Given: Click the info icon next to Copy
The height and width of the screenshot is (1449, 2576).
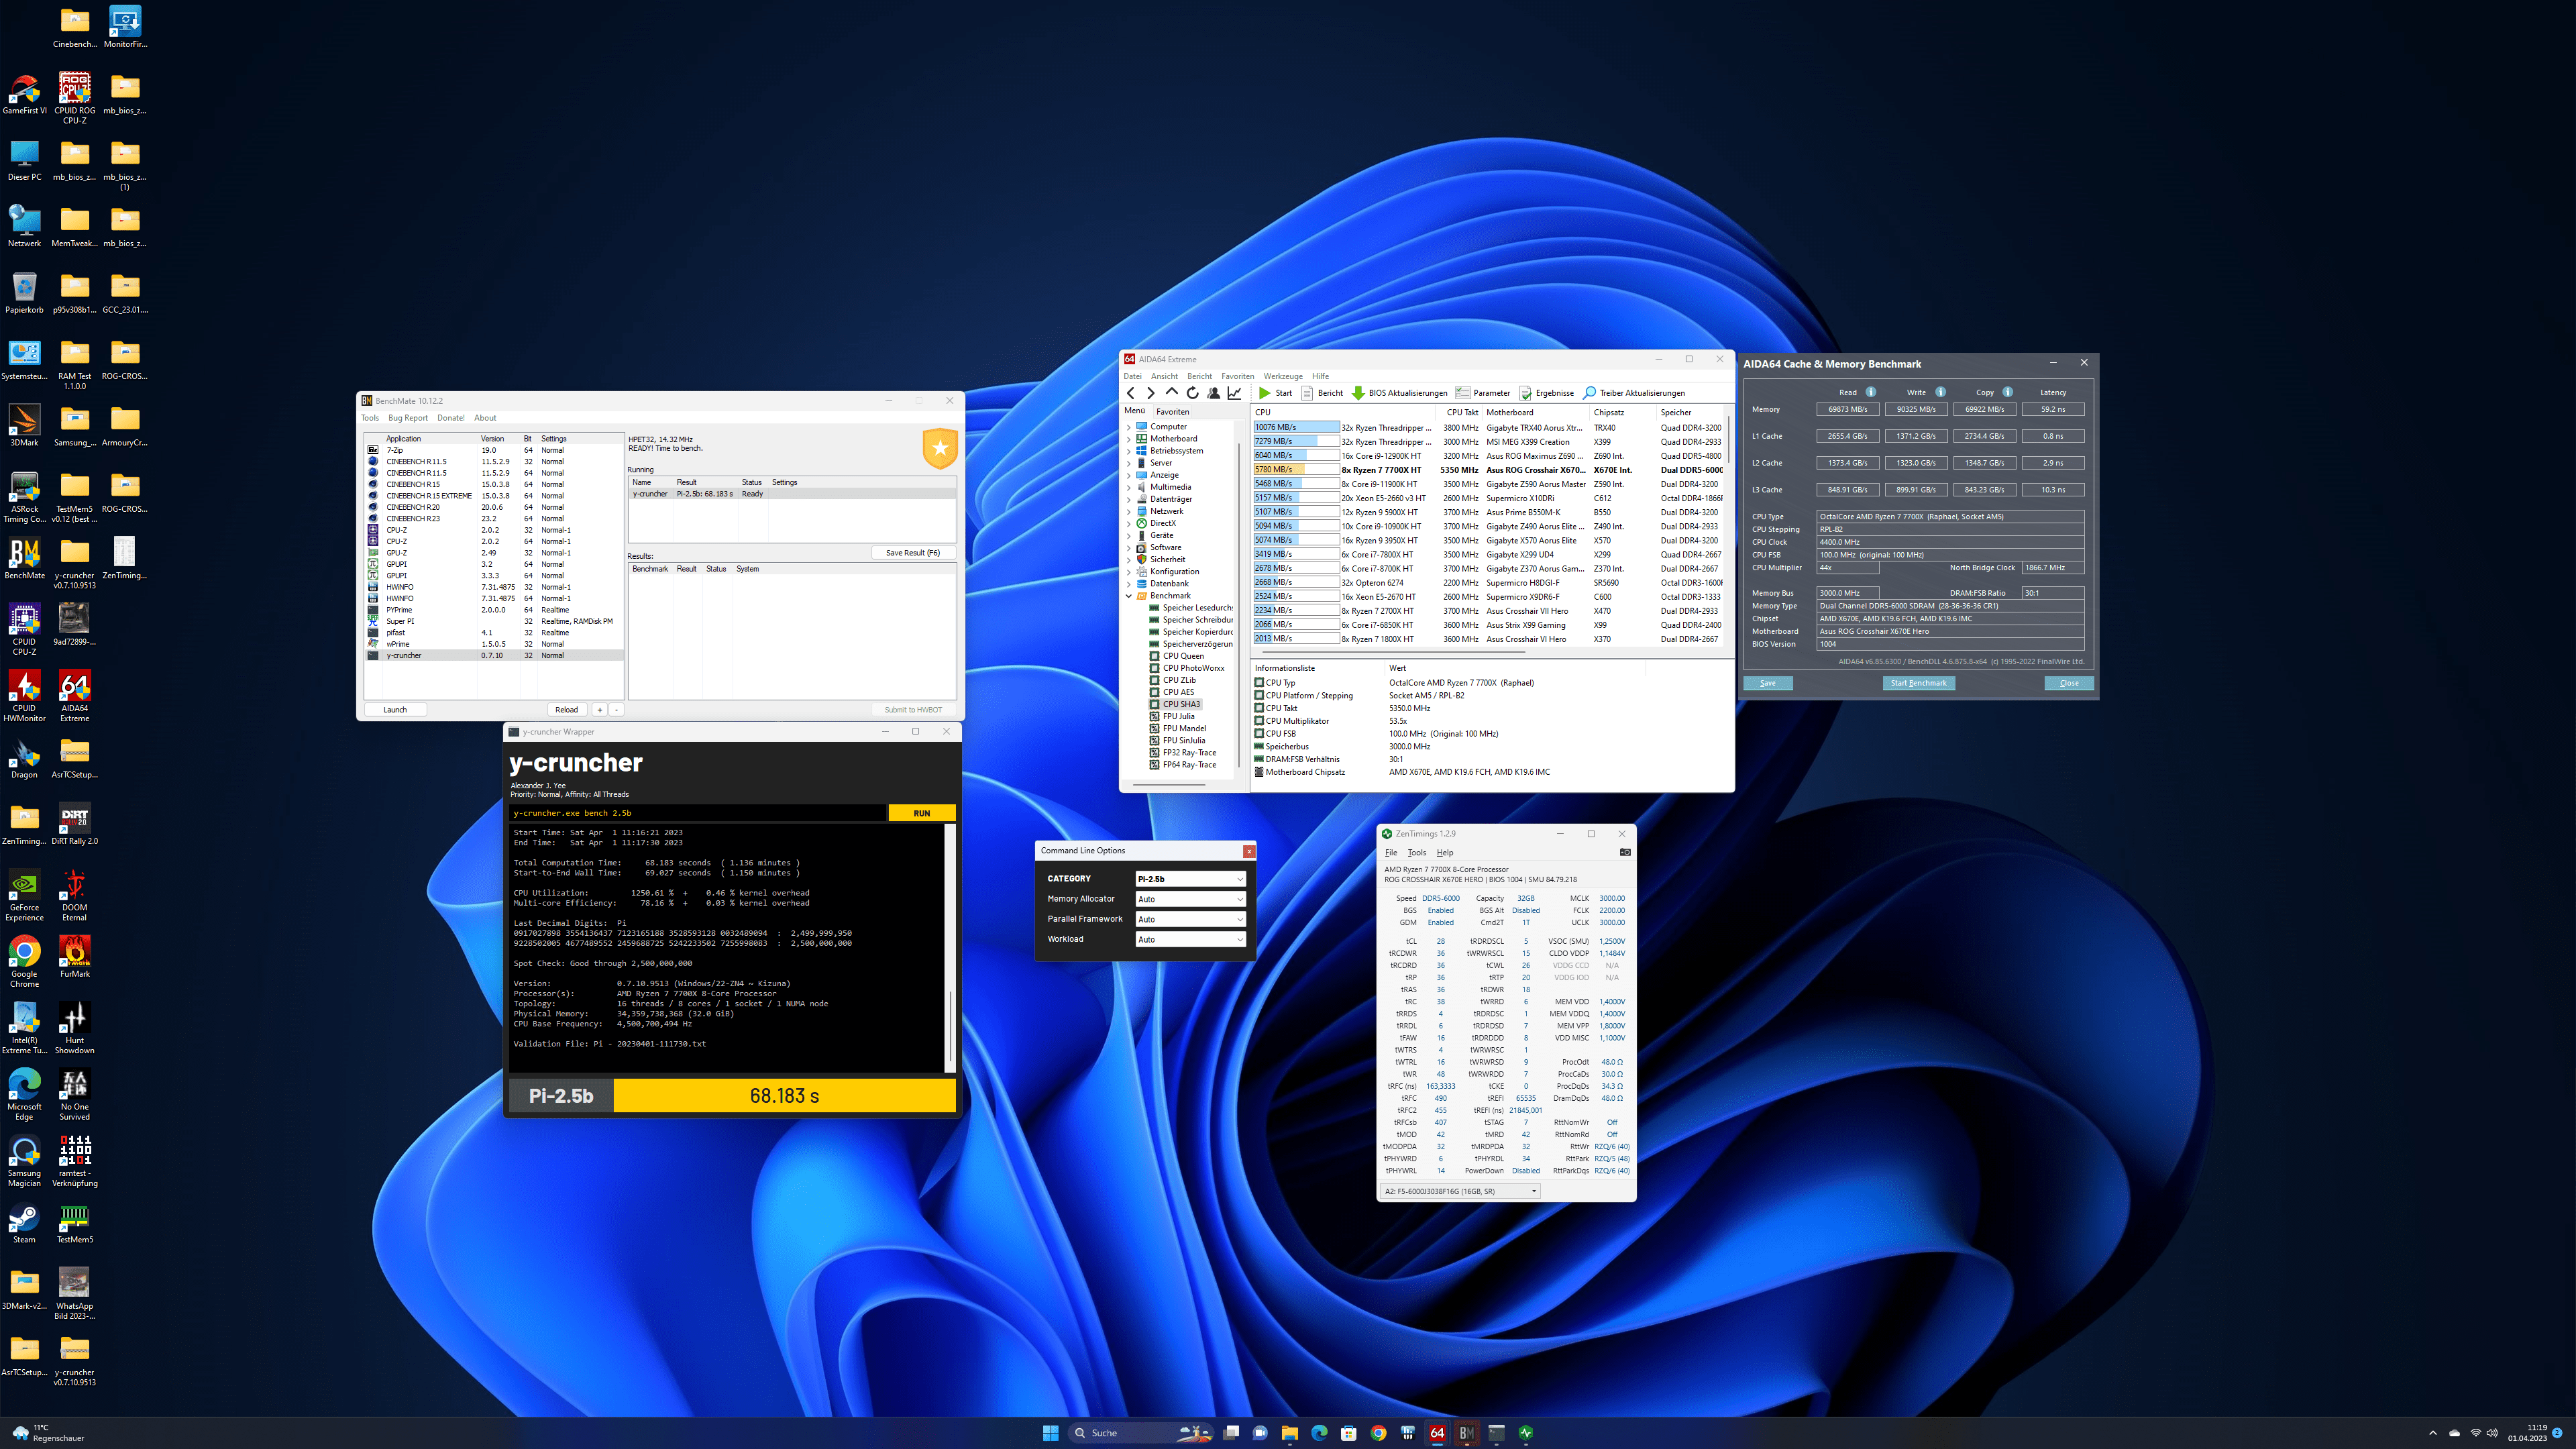Looking at the screenshot, I should coord(2008,392).
